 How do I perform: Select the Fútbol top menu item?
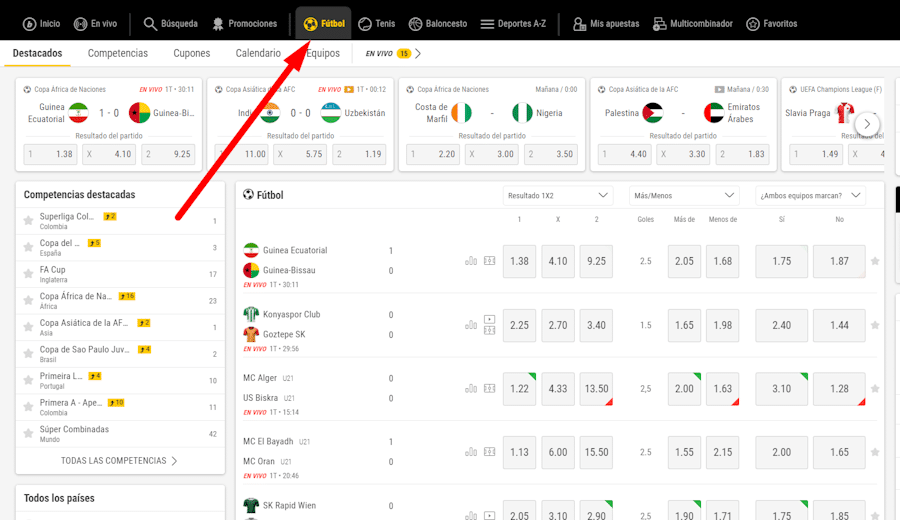324,24
